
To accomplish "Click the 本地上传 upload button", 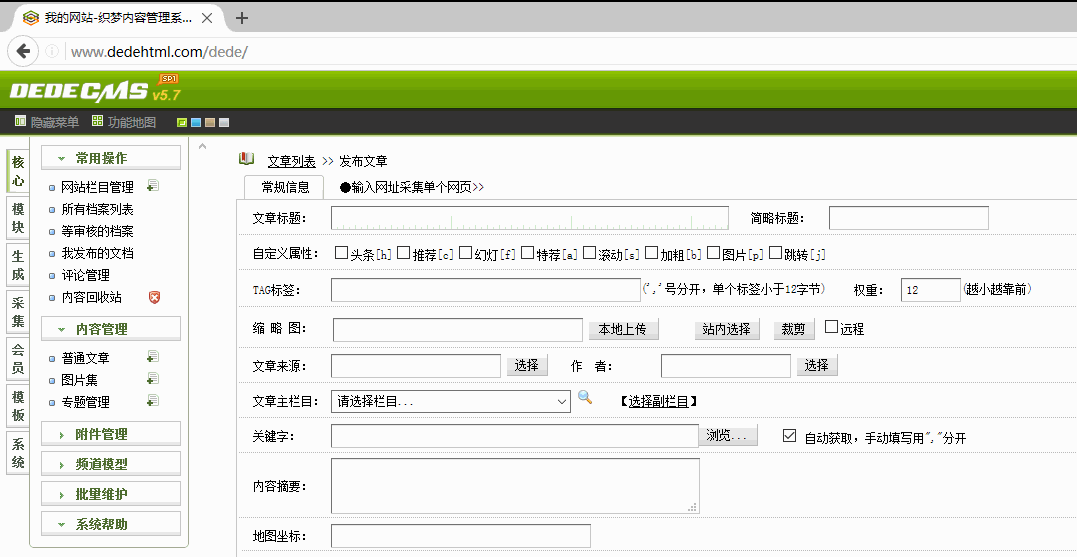I will [623, 329].
